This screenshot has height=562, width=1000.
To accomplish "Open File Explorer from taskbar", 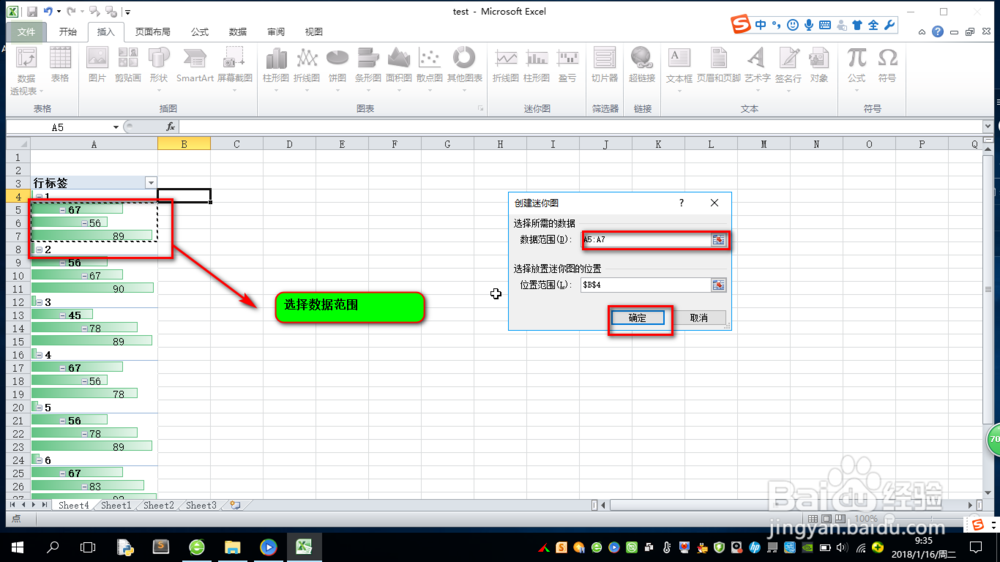I will click(x=232, y=547).
